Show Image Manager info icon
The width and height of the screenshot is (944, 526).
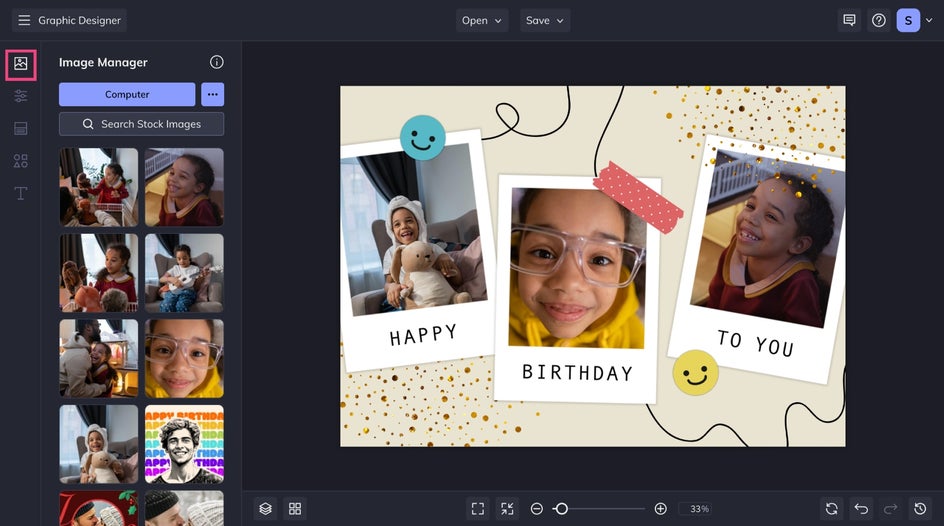point(217,62)
